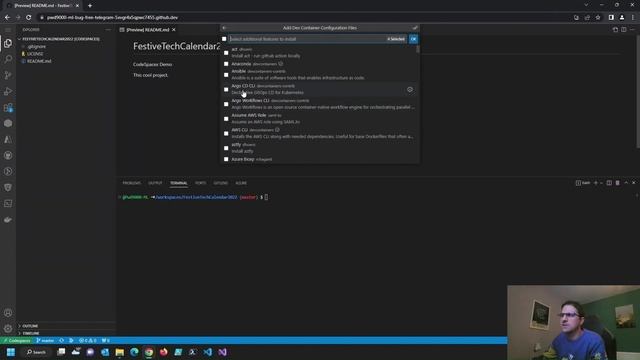Screen dimensions: 640x360
Task: Check the Argo CD CLI checkbox
Action: click(x=226, y=89)
